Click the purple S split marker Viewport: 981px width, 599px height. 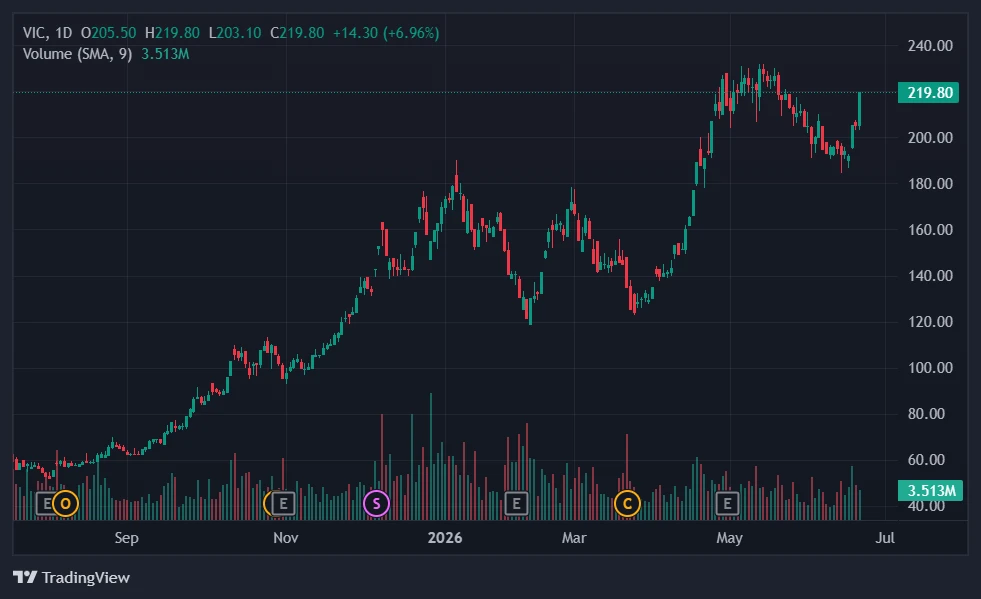(x=376, y=503)
